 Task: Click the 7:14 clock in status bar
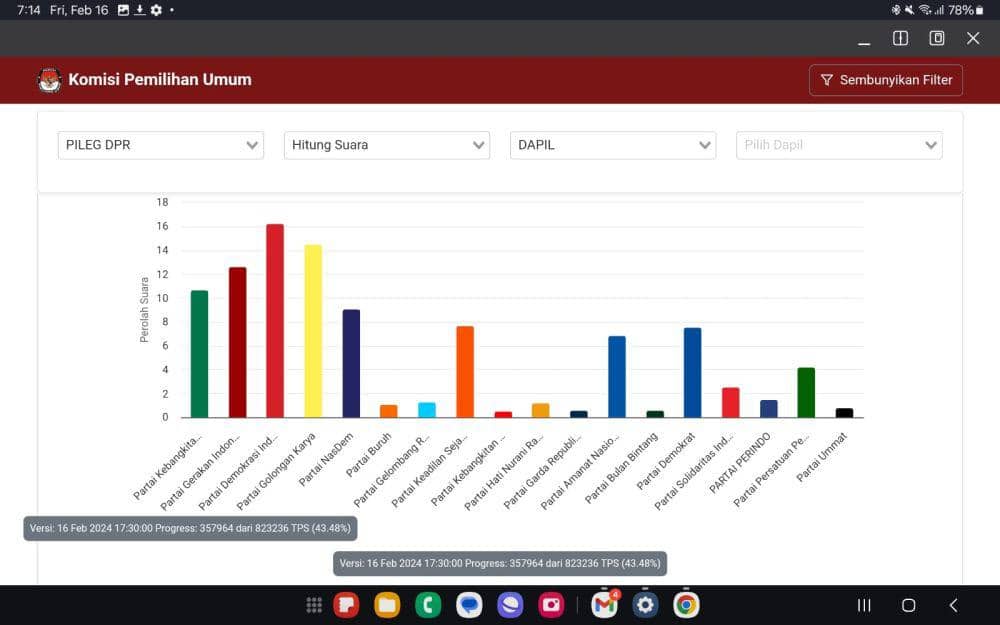coord(29,10)
